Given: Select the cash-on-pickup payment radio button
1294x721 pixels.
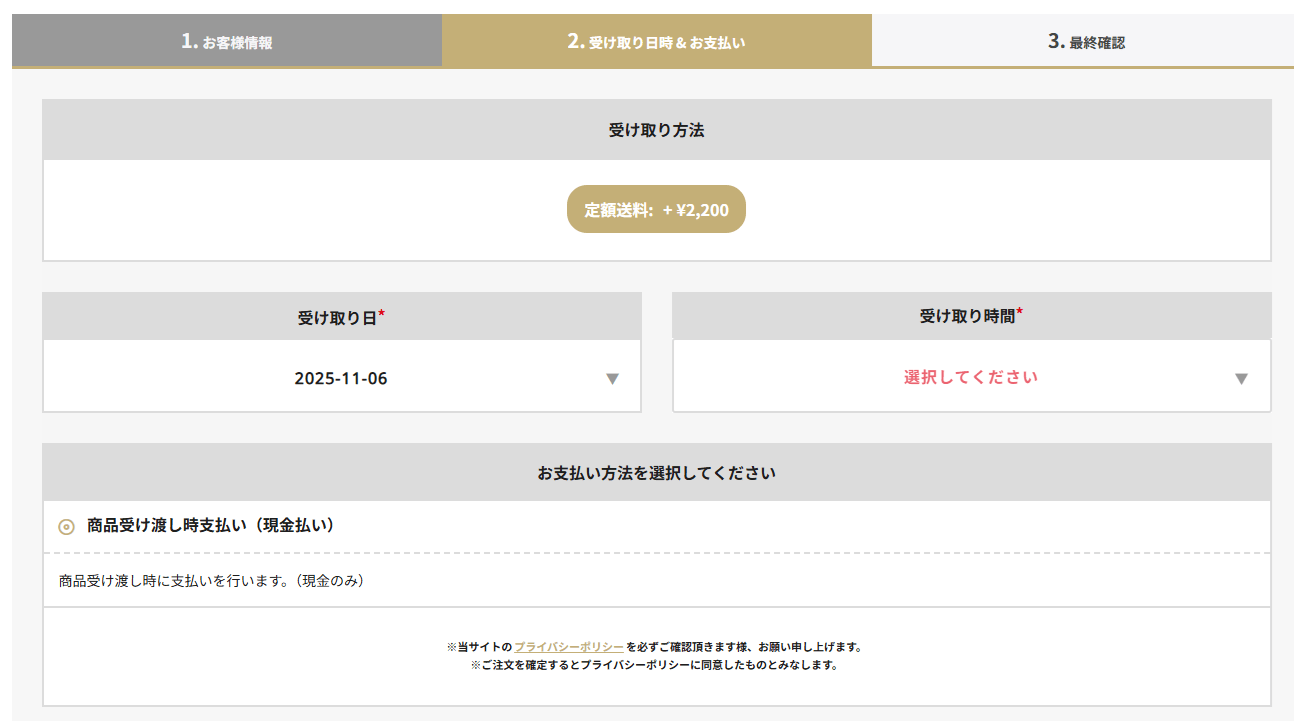Looking at the screenshot, I should coord(67,526).
